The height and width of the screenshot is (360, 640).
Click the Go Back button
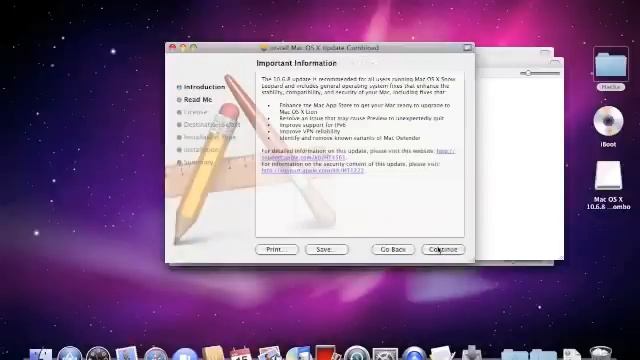coord(393,249)
